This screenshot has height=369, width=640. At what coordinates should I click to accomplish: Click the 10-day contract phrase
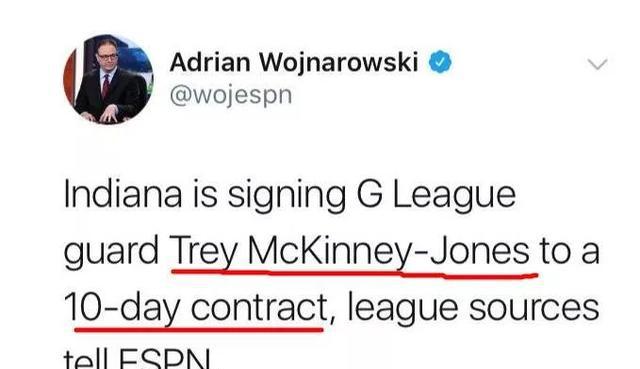coord(196,308)
